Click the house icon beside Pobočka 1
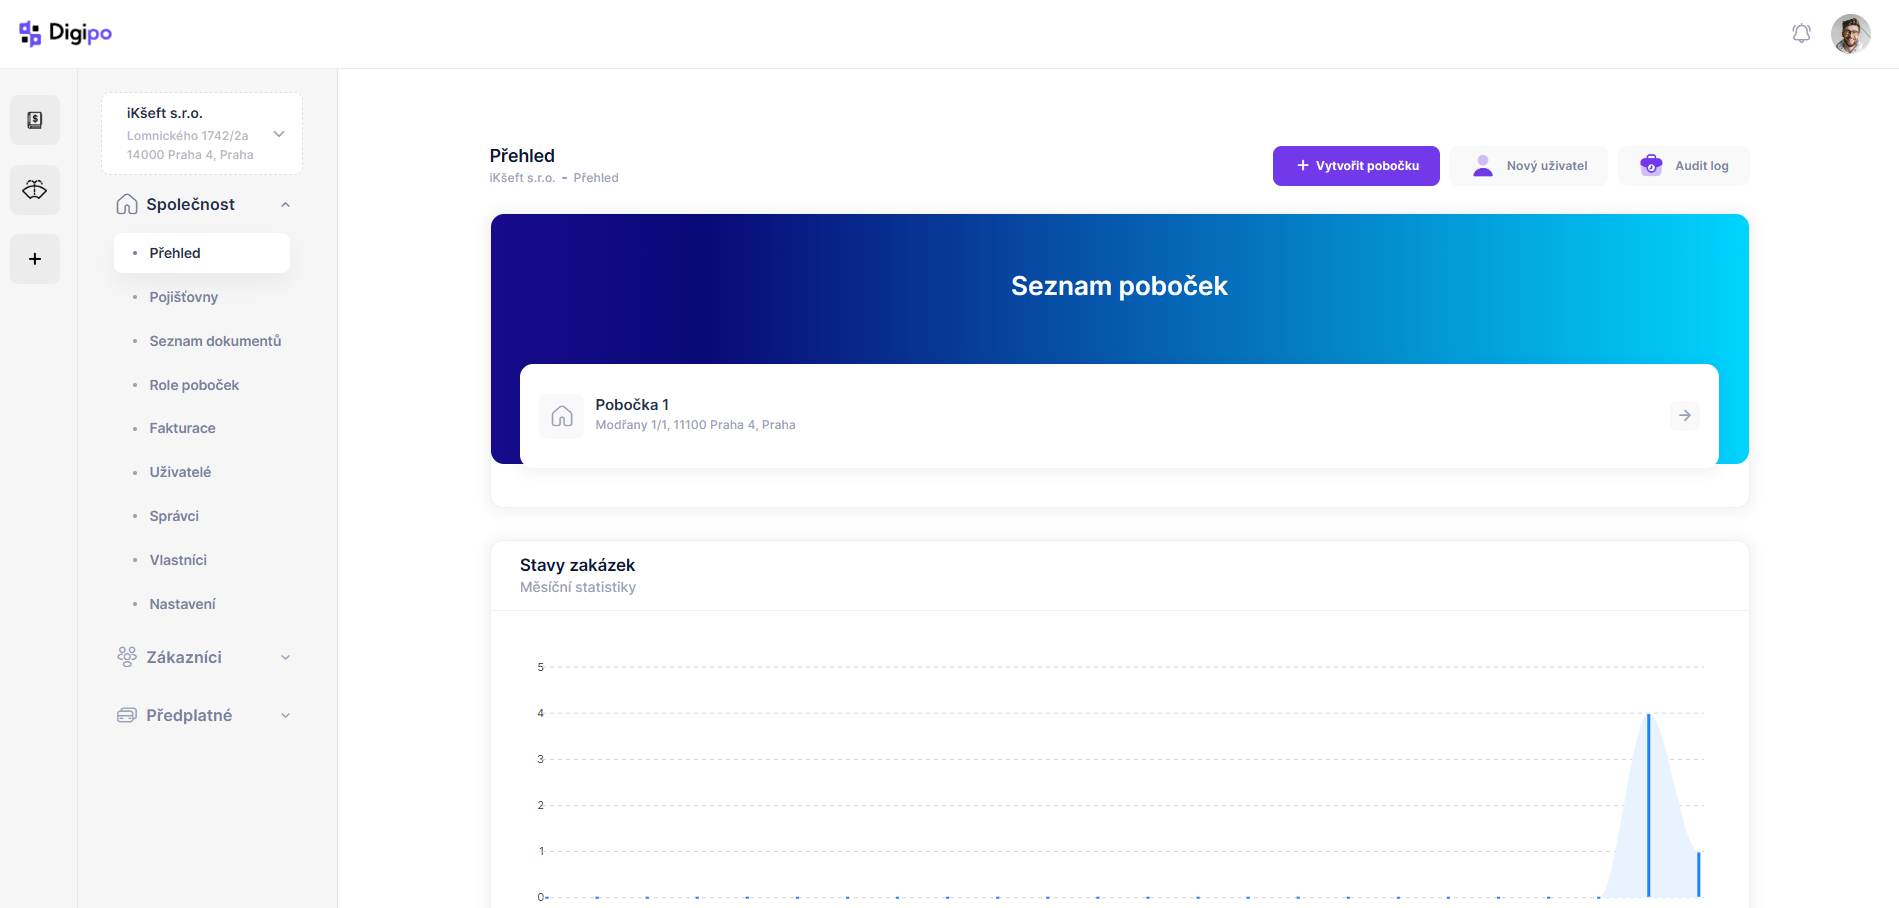The height and width of the screenshot is (908, 1899). (x=562, y=416)
